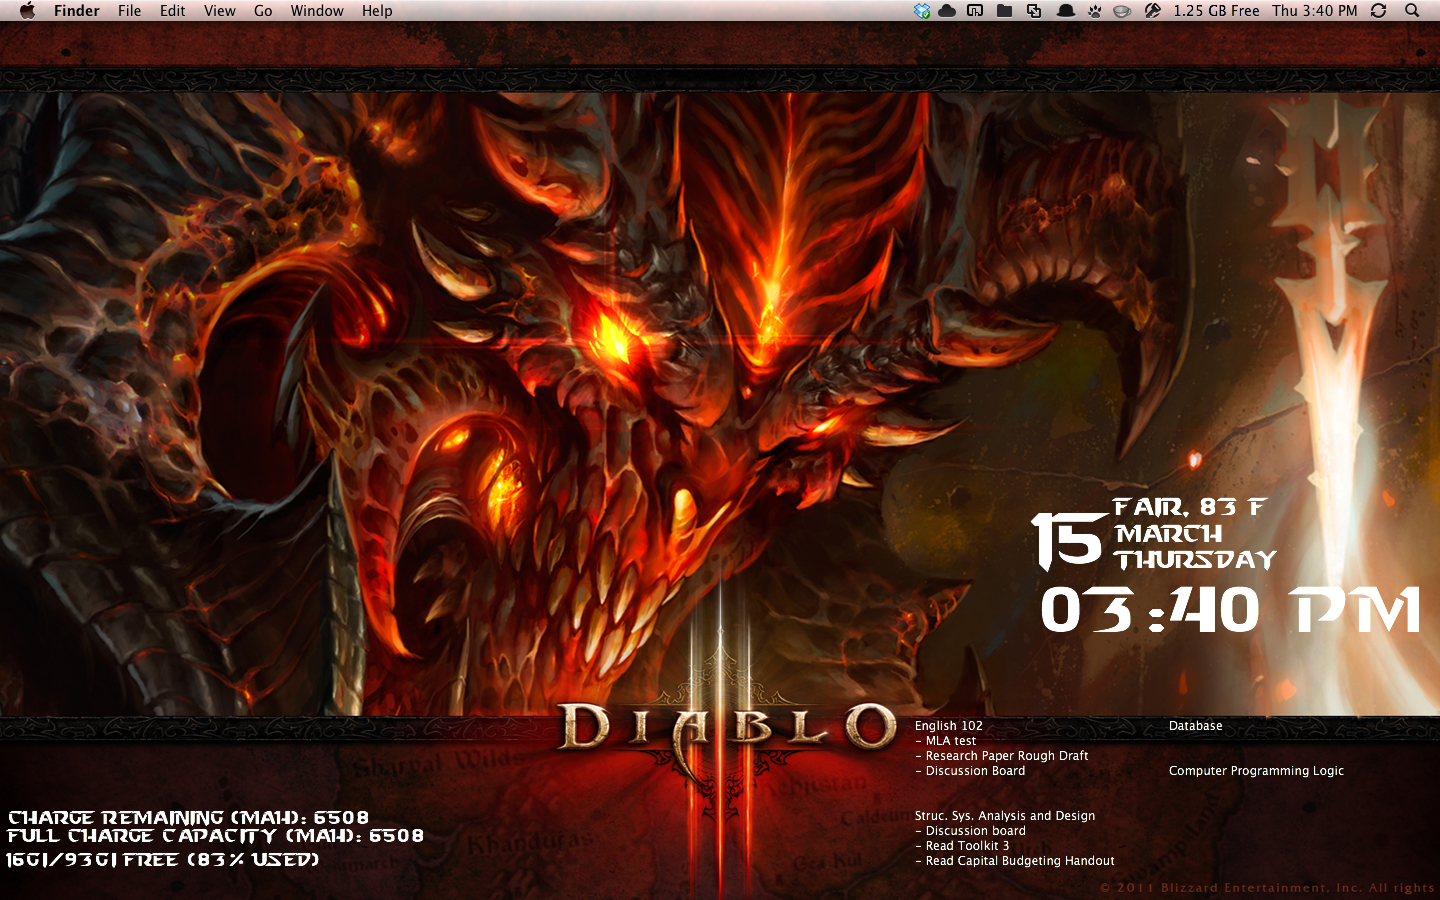Viewport: 1440px width, 900px height.
Task: Click the bowler hat menu bar icon
Action: pyautogui.click(x=1066, y=11)
